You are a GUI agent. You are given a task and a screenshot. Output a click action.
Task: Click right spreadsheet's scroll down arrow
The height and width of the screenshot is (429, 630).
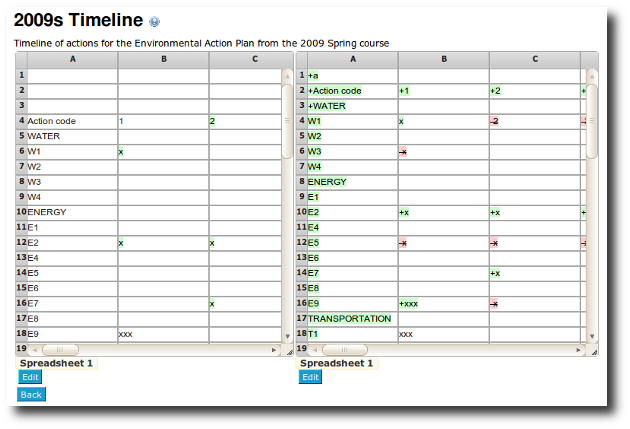pyautogui.click(x=592, y=336)
